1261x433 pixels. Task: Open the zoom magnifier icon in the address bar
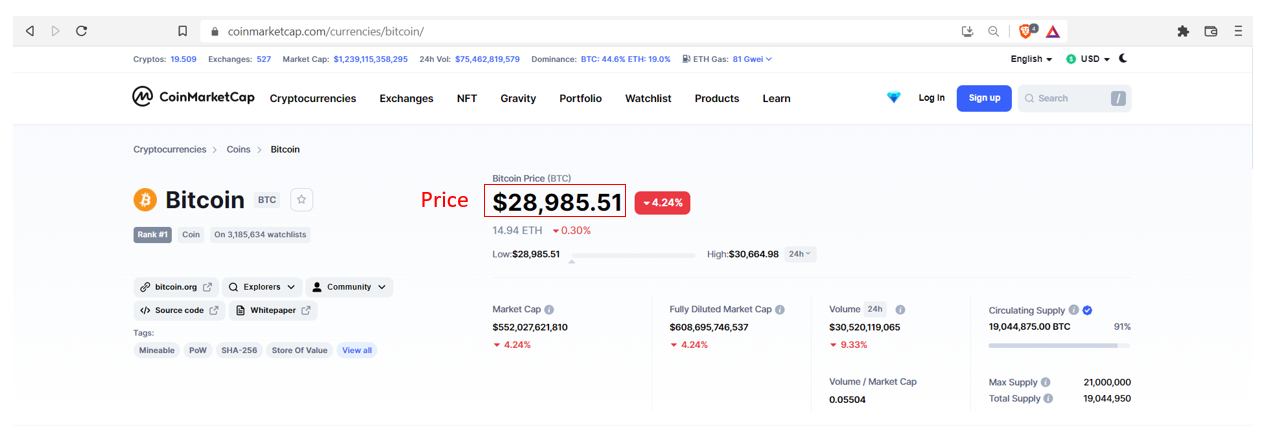click(993, 31)
